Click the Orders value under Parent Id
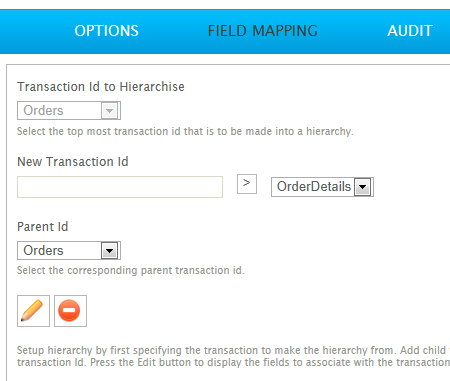 click(x=43, y=251)
